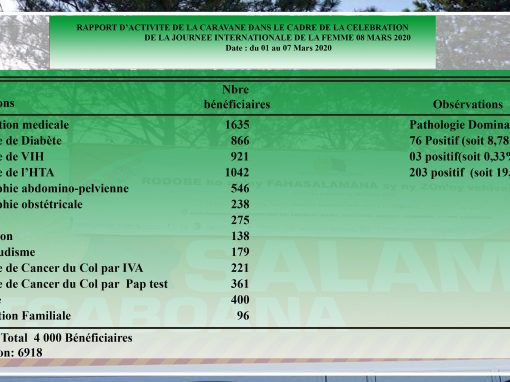Select the value 179 for paludisme row
This screenshot has width=510, height=382.
[x=240, y=252]
